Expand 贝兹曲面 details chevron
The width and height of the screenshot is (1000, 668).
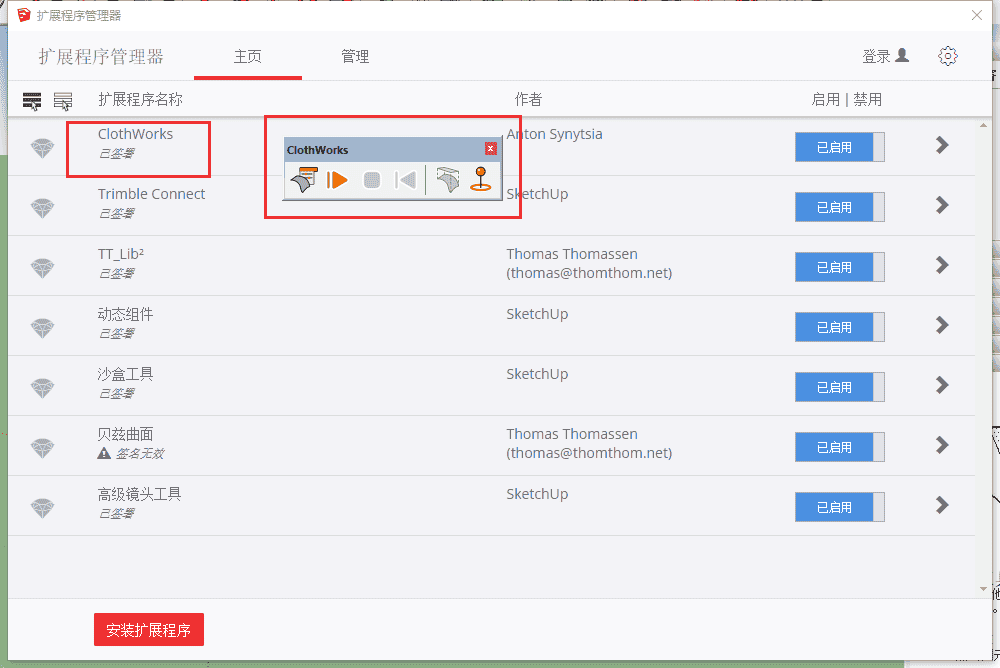coord(942,445)
